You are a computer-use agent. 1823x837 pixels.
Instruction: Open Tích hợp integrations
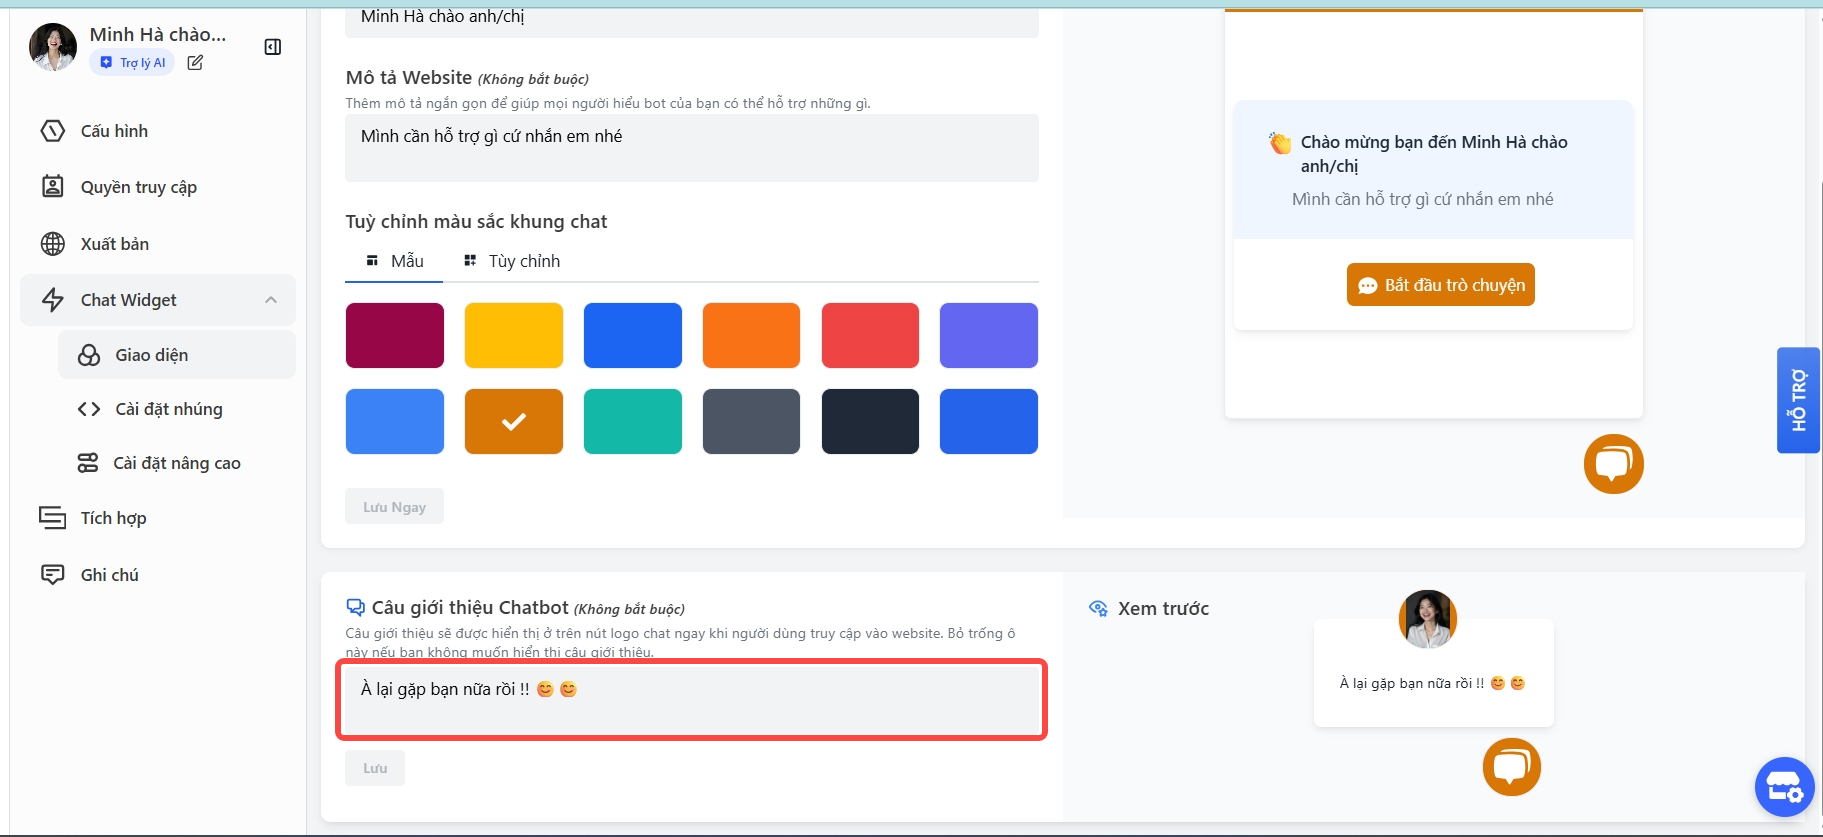(x=113, y=518)
